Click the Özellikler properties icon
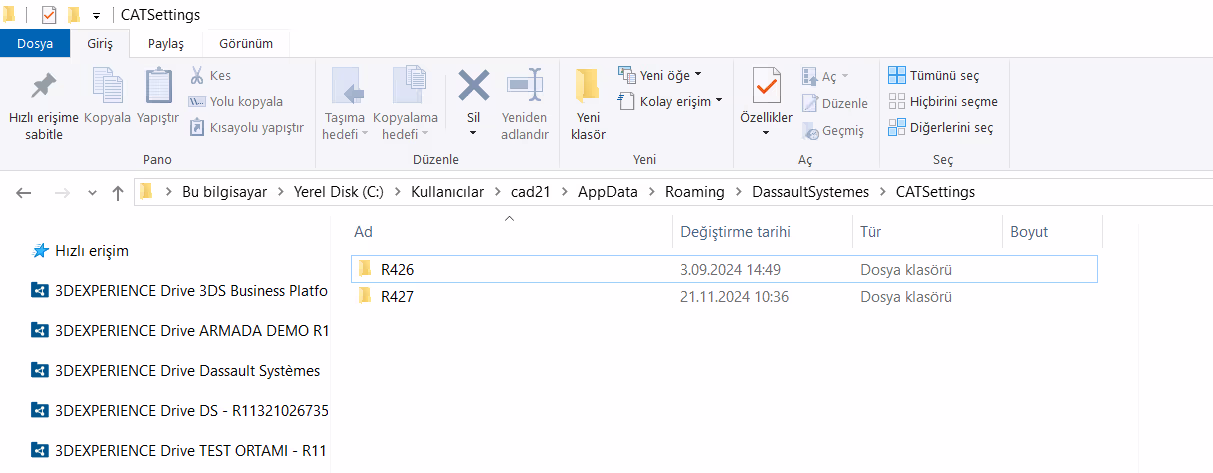The width and height of the screenshot is (1213, 473). (766, 87)
